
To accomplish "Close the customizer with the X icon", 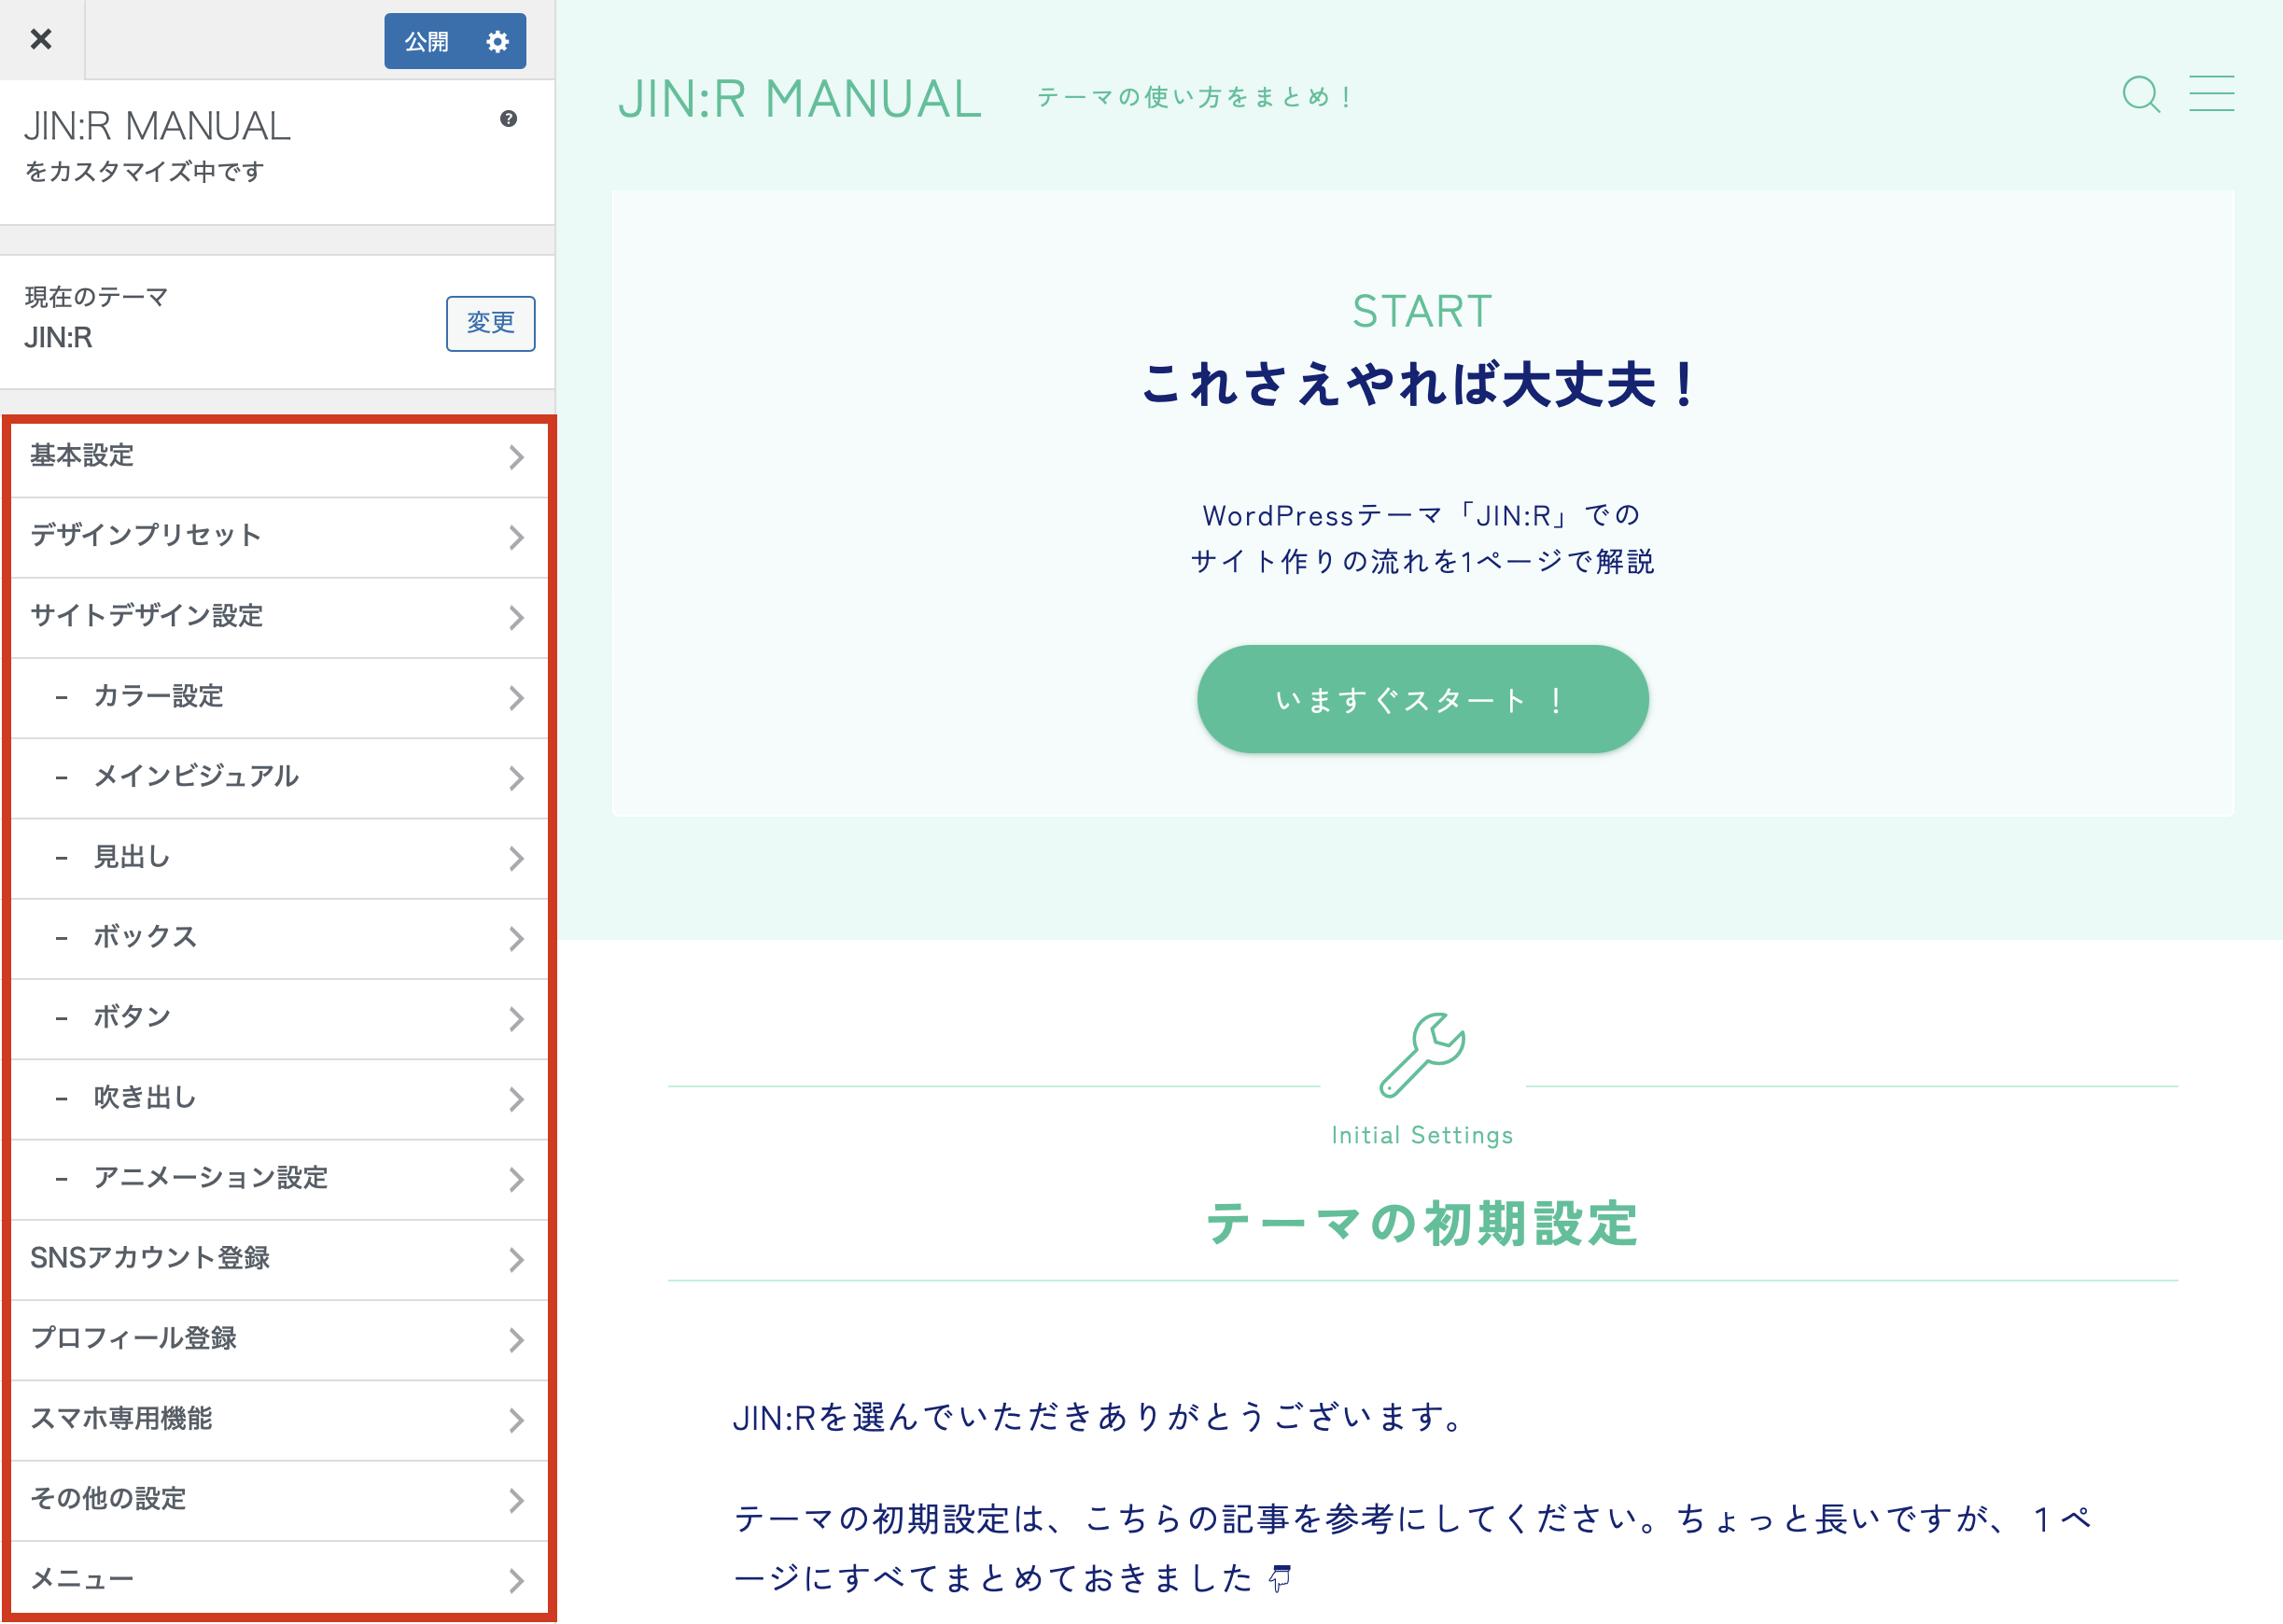I will point(41,39).
